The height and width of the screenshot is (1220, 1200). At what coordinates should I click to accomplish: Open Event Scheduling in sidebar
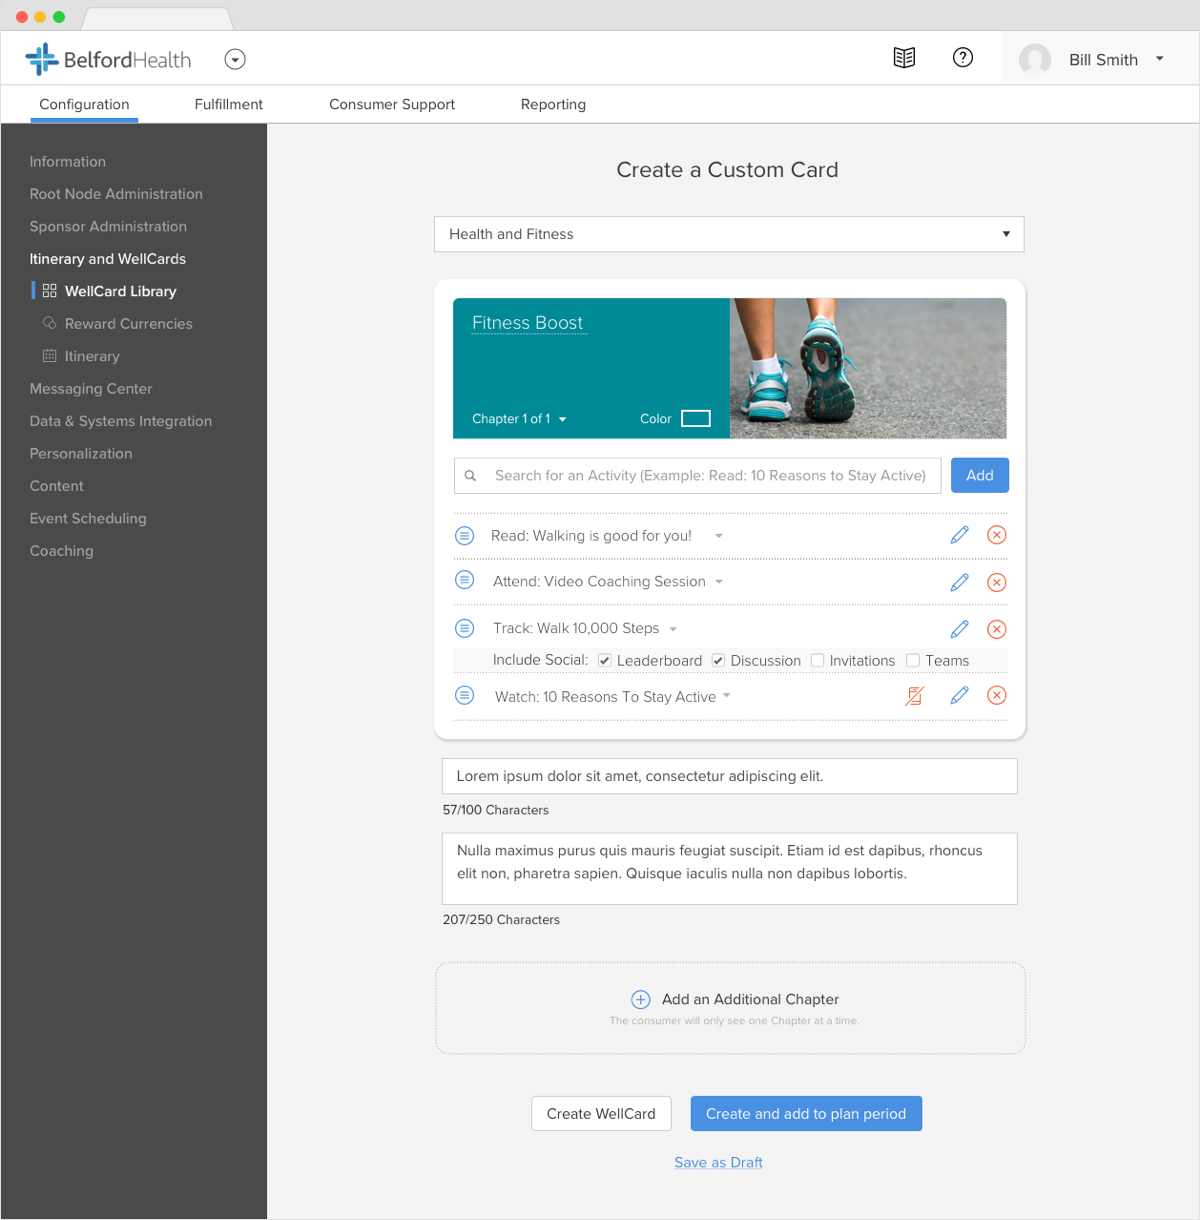(x=88, y=518)
